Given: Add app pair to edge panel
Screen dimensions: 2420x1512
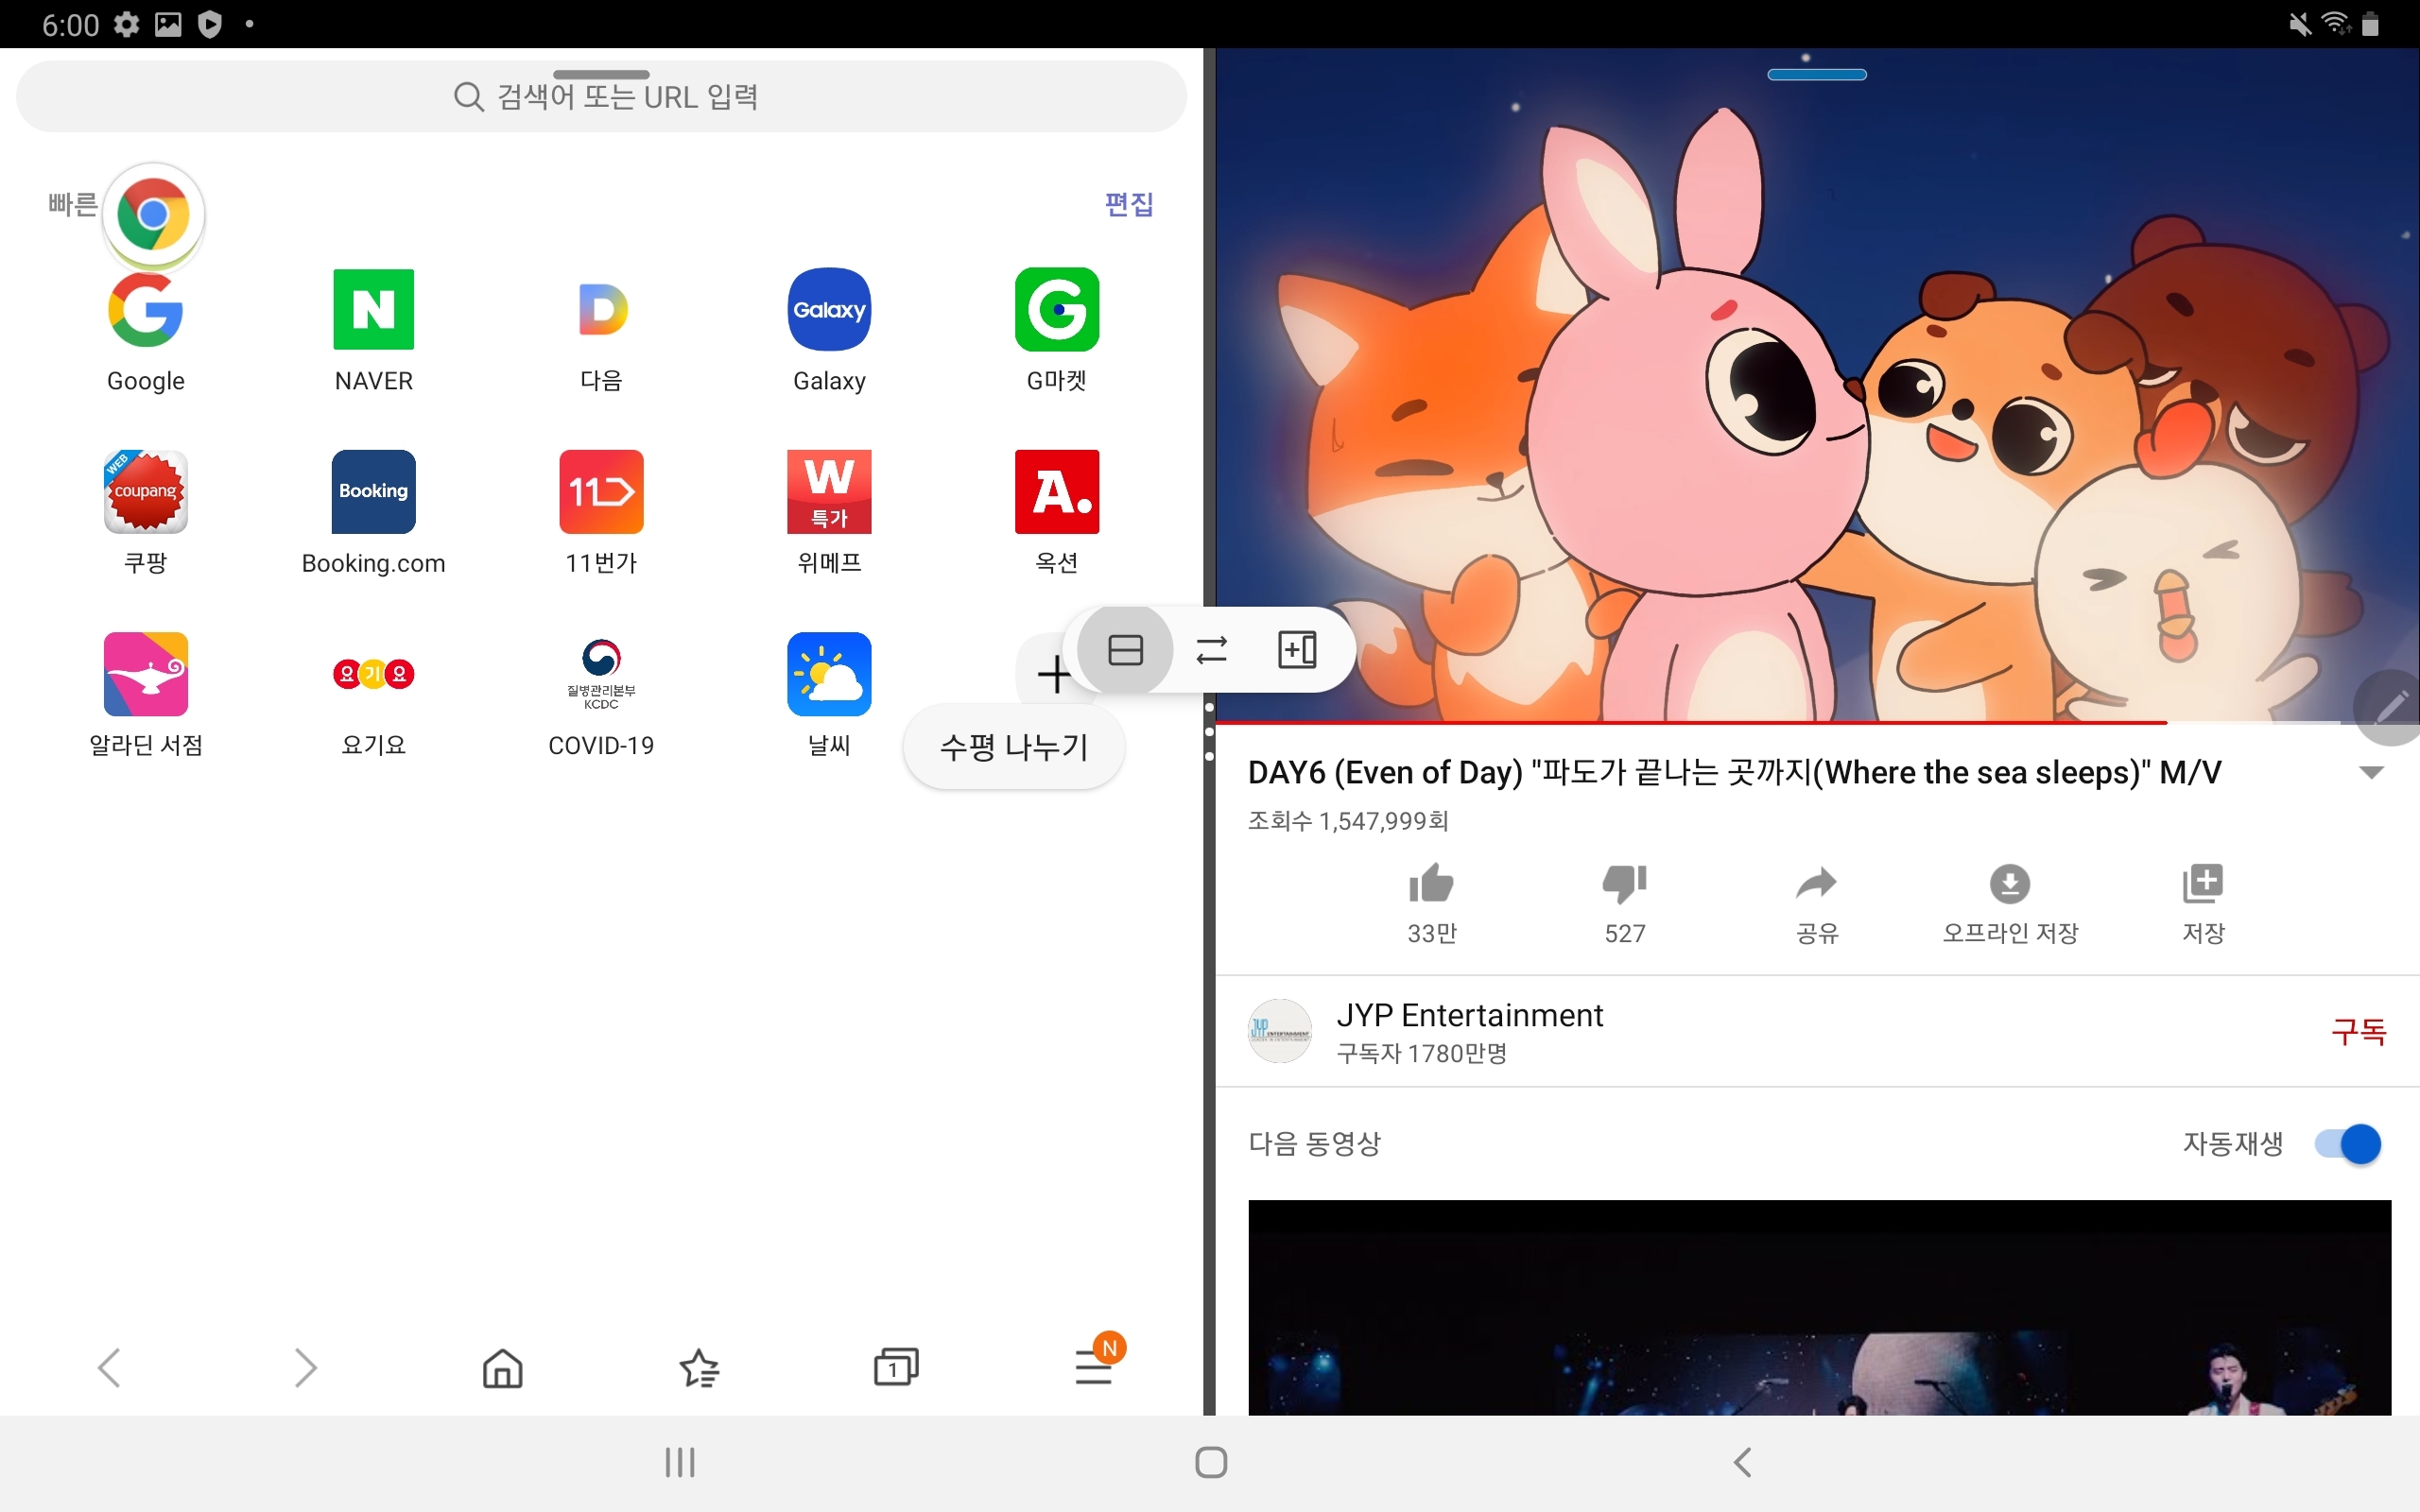Looking at the screenshot, I should (1297, 650).
